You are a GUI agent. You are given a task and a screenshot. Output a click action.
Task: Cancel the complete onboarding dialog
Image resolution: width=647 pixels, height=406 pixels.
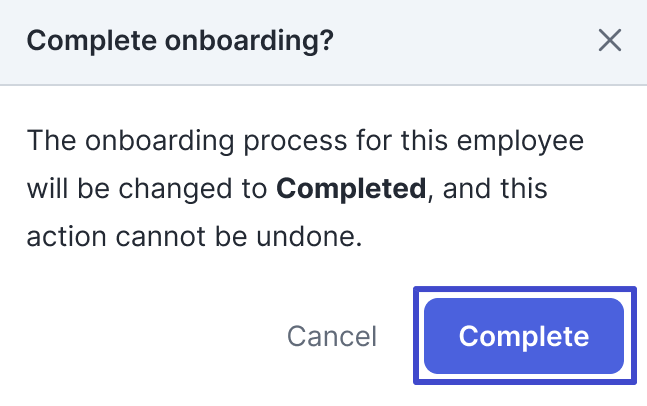click(x=332, y=337)
